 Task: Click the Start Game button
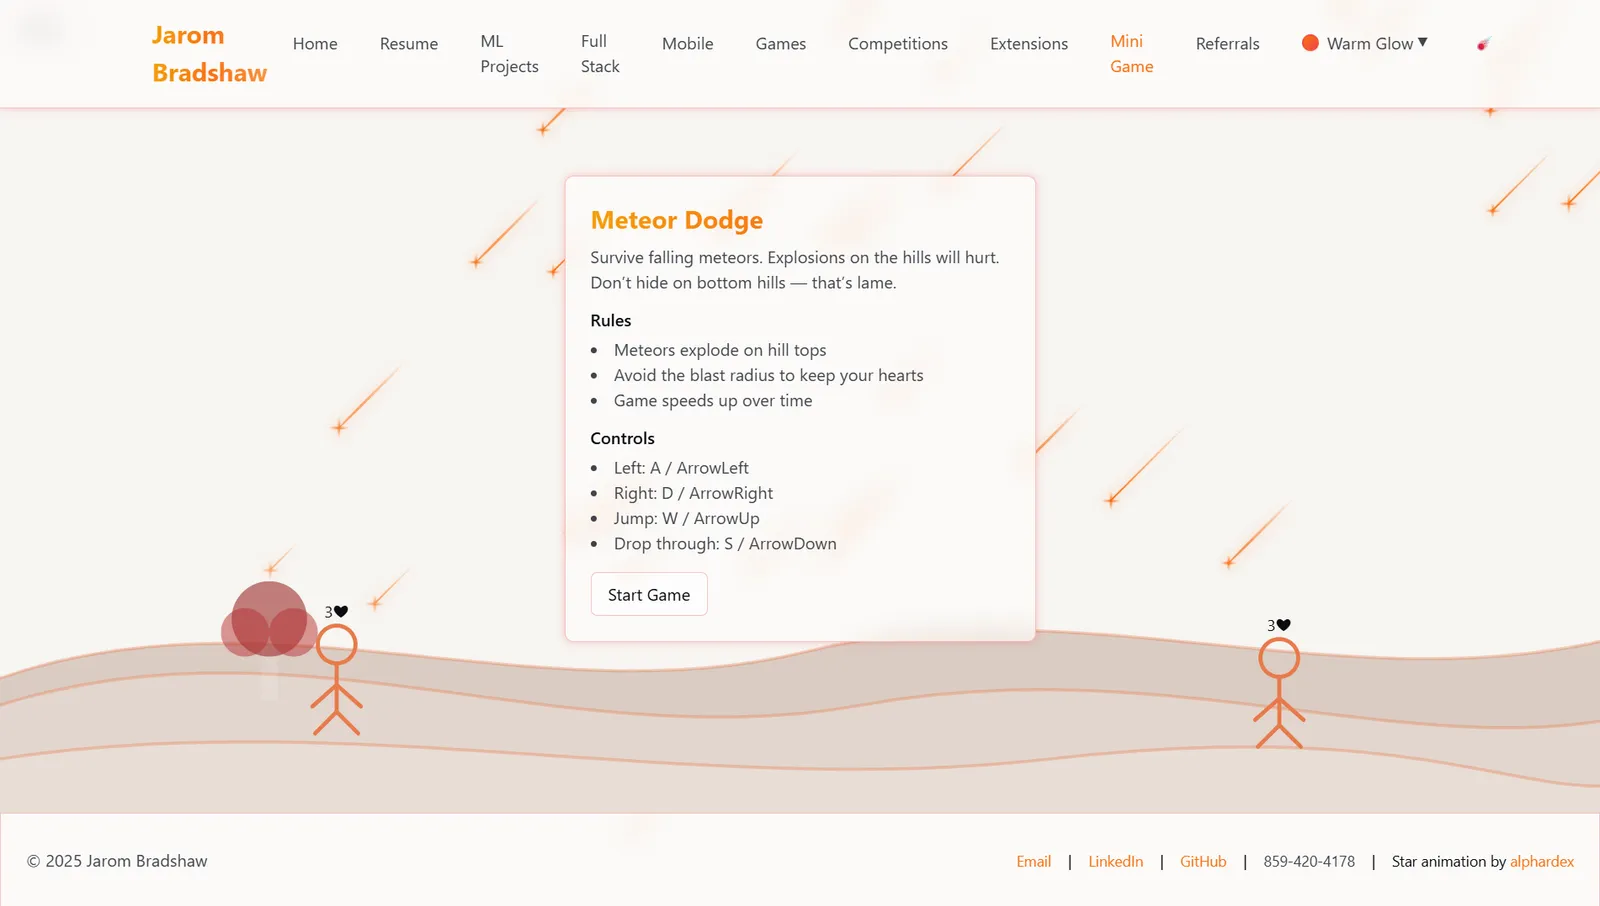coord(649,594)
